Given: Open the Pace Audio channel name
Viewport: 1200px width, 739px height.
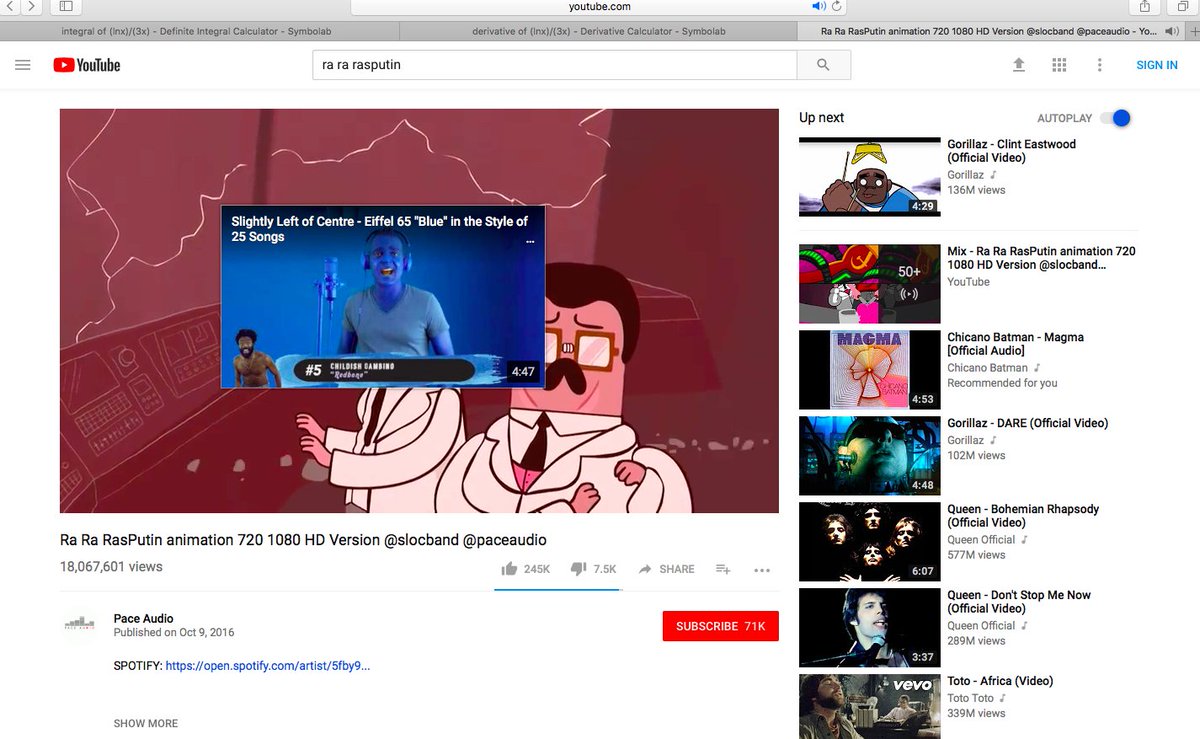Looking at the screenshot, I should coord(144,619).
